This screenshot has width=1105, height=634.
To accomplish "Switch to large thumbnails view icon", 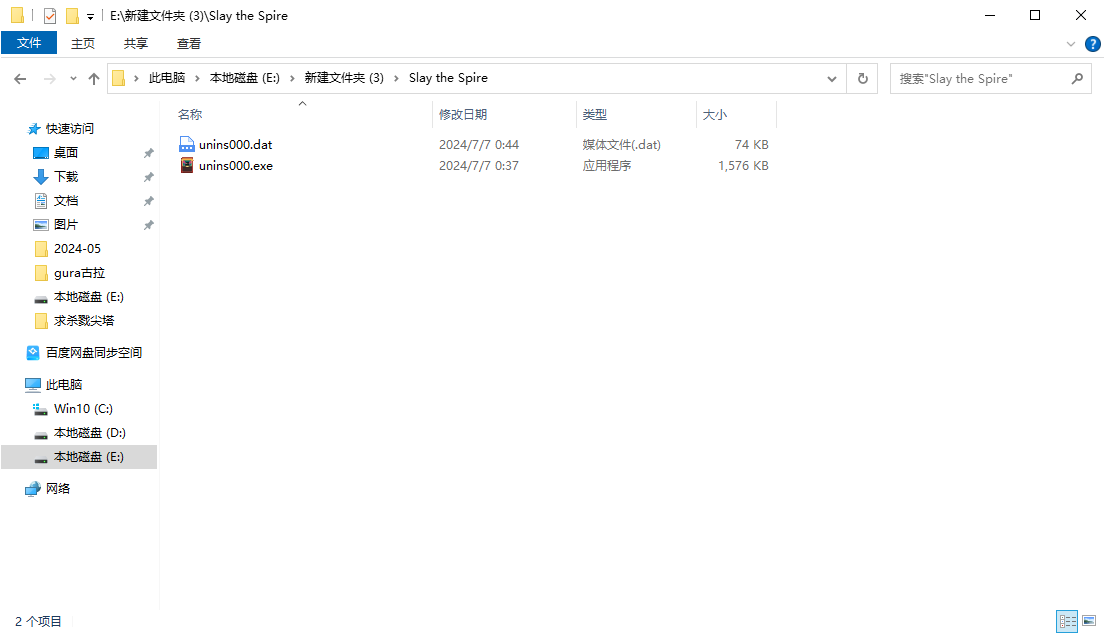I will (1089, 621).
